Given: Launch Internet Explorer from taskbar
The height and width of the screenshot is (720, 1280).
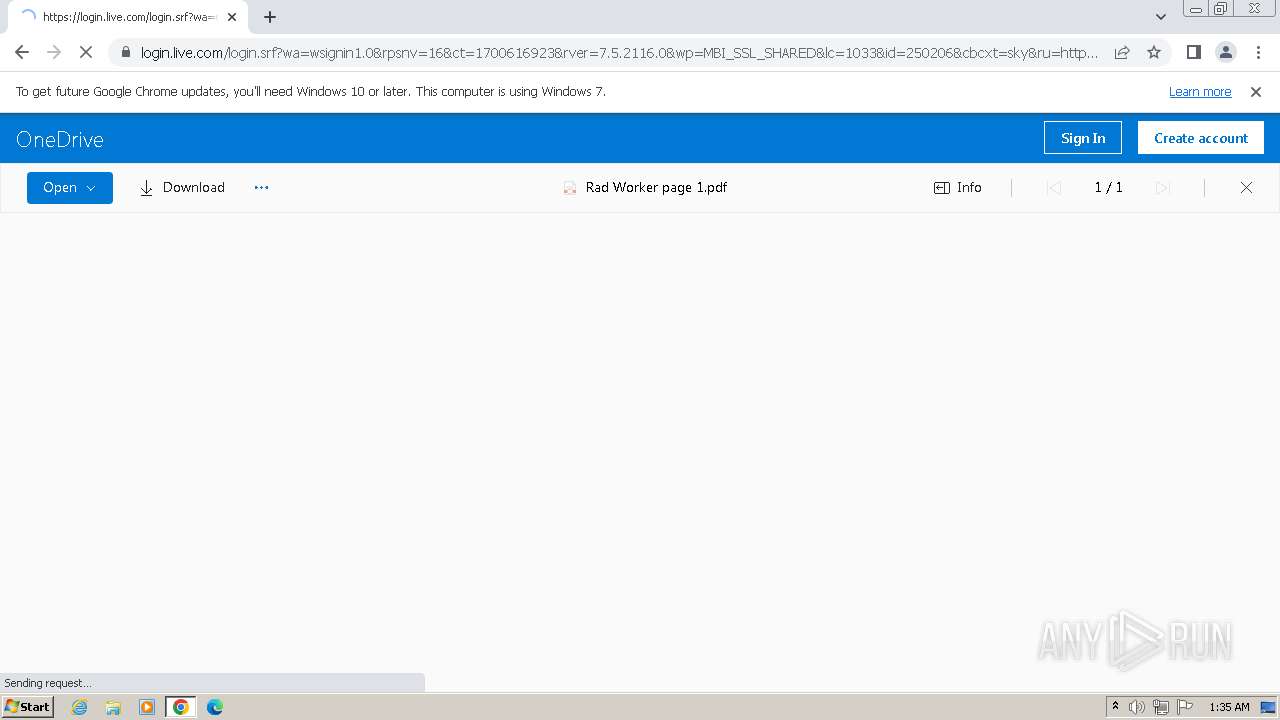Looking at the screenshot, I should [80, 707].
